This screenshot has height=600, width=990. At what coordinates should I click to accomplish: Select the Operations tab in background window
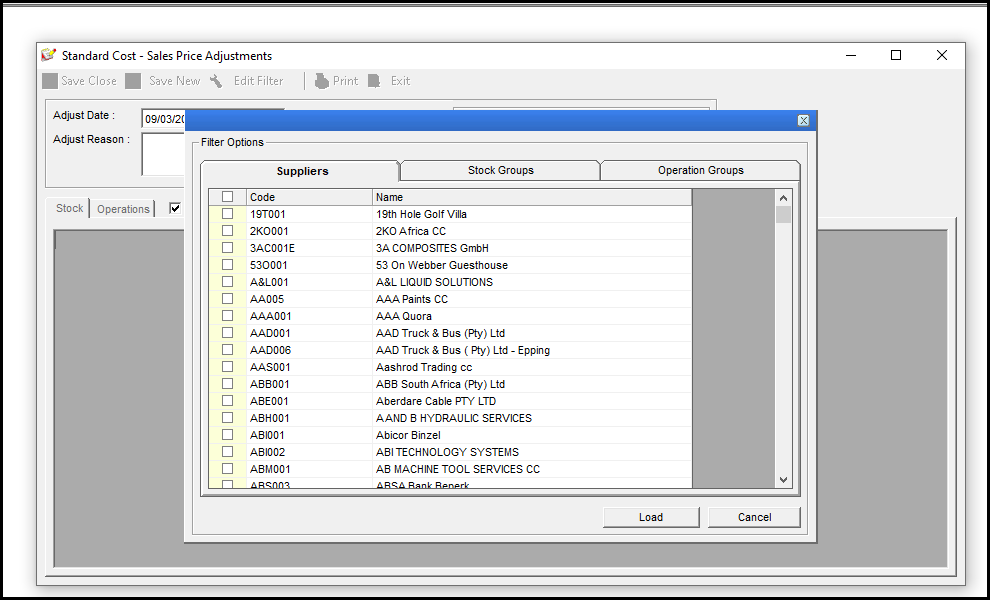coord(123,209)
